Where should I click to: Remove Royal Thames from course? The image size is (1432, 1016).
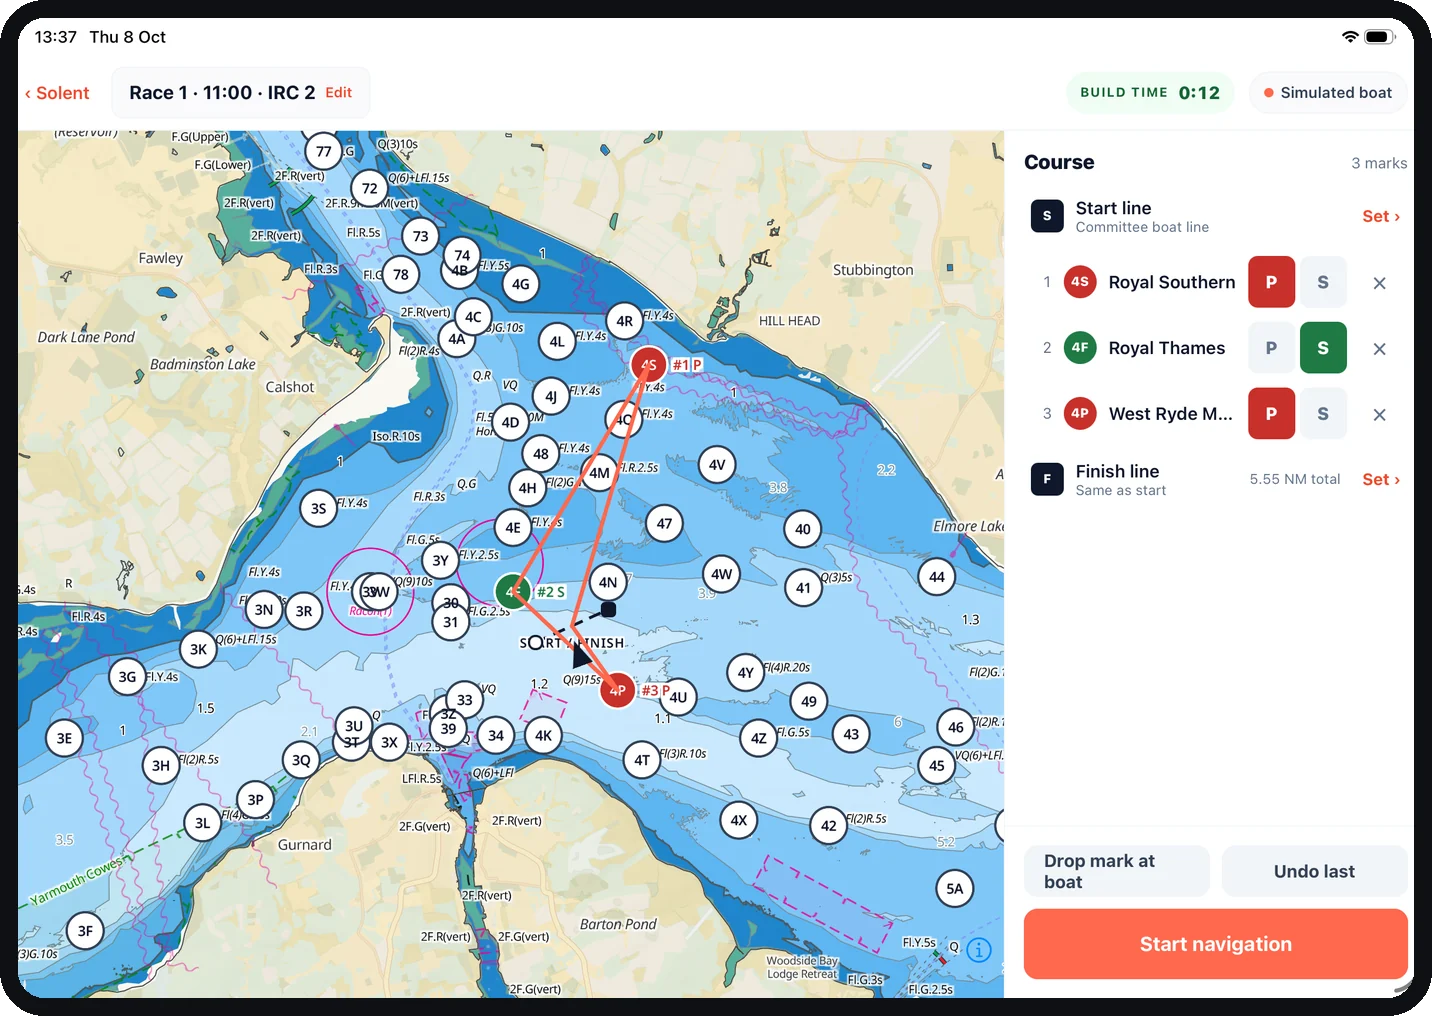[x=1379, y=349]
